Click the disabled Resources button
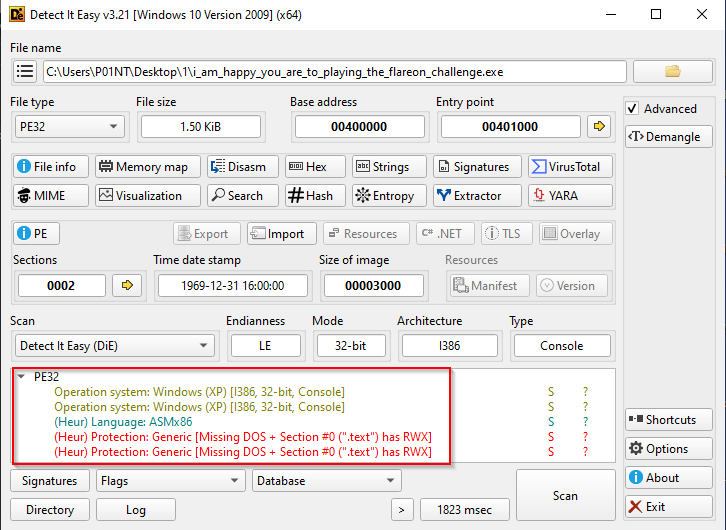This screenshot has width=726, height=530. point(366,233)
